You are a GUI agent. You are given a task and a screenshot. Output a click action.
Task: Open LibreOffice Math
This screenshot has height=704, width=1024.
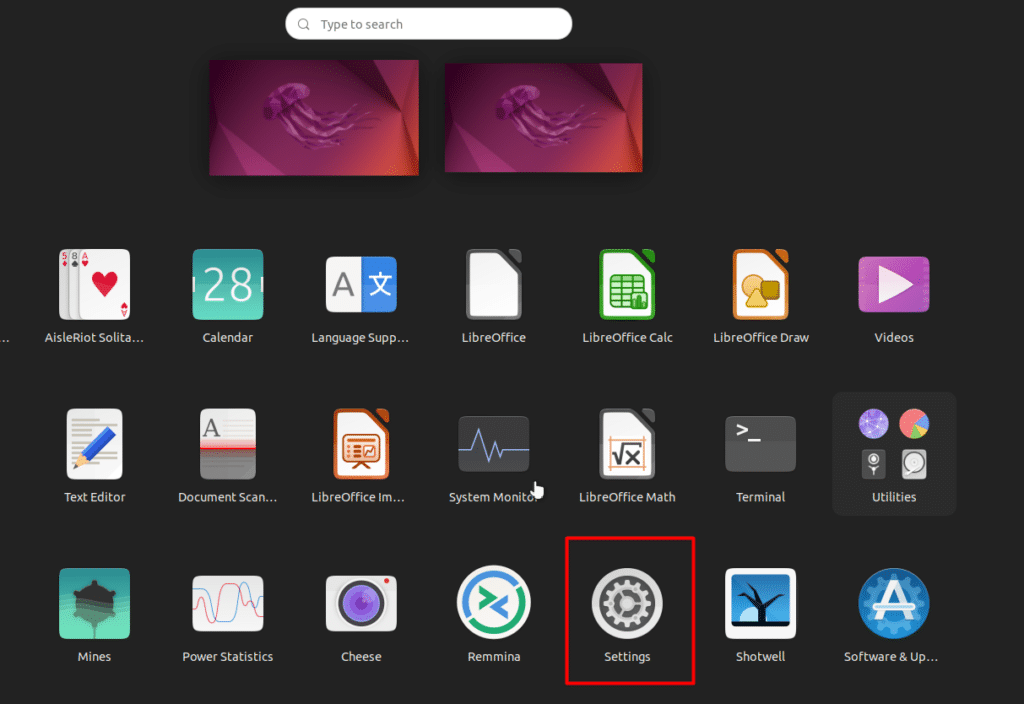[627, 443]
